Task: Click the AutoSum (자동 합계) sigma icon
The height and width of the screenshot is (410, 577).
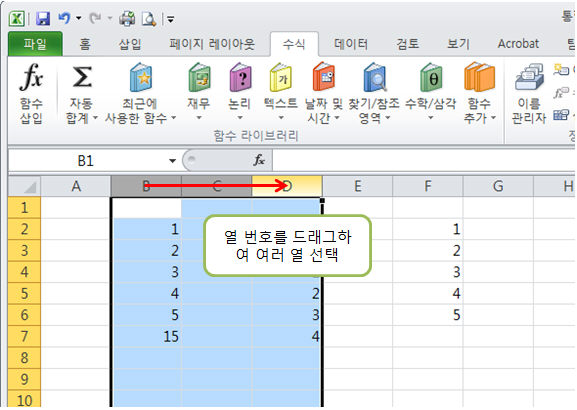Action: coord(82,77)
